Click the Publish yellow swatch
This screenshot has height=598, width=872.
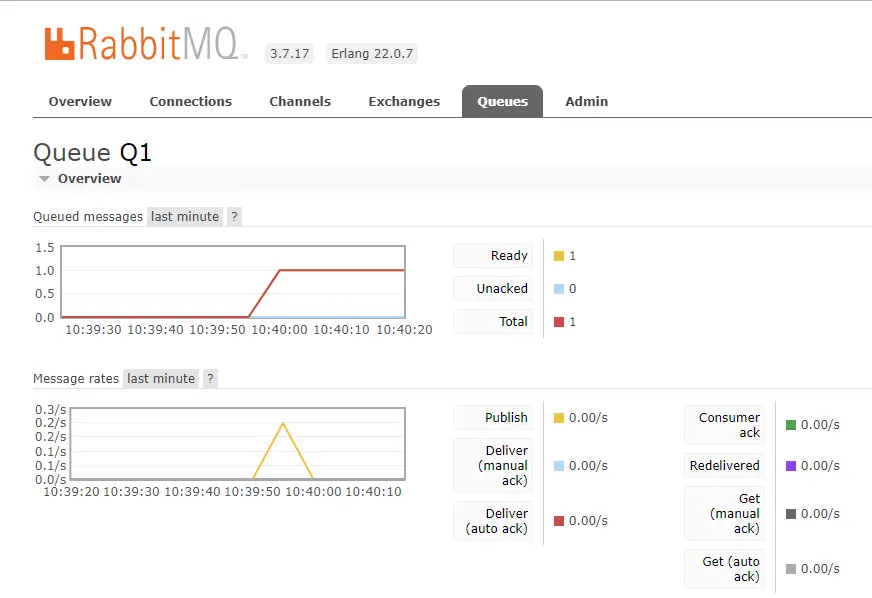click(559, 418)
